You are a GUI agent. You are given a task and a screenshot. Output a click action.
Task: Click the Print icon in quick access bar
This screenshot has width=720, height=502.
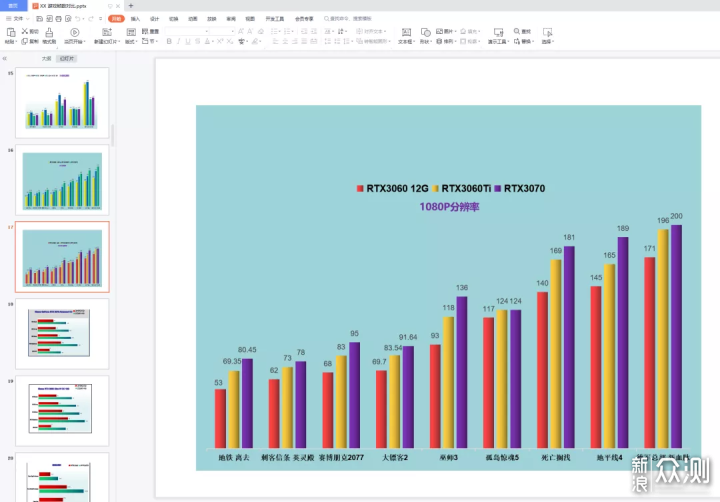(x=58, y=19)
